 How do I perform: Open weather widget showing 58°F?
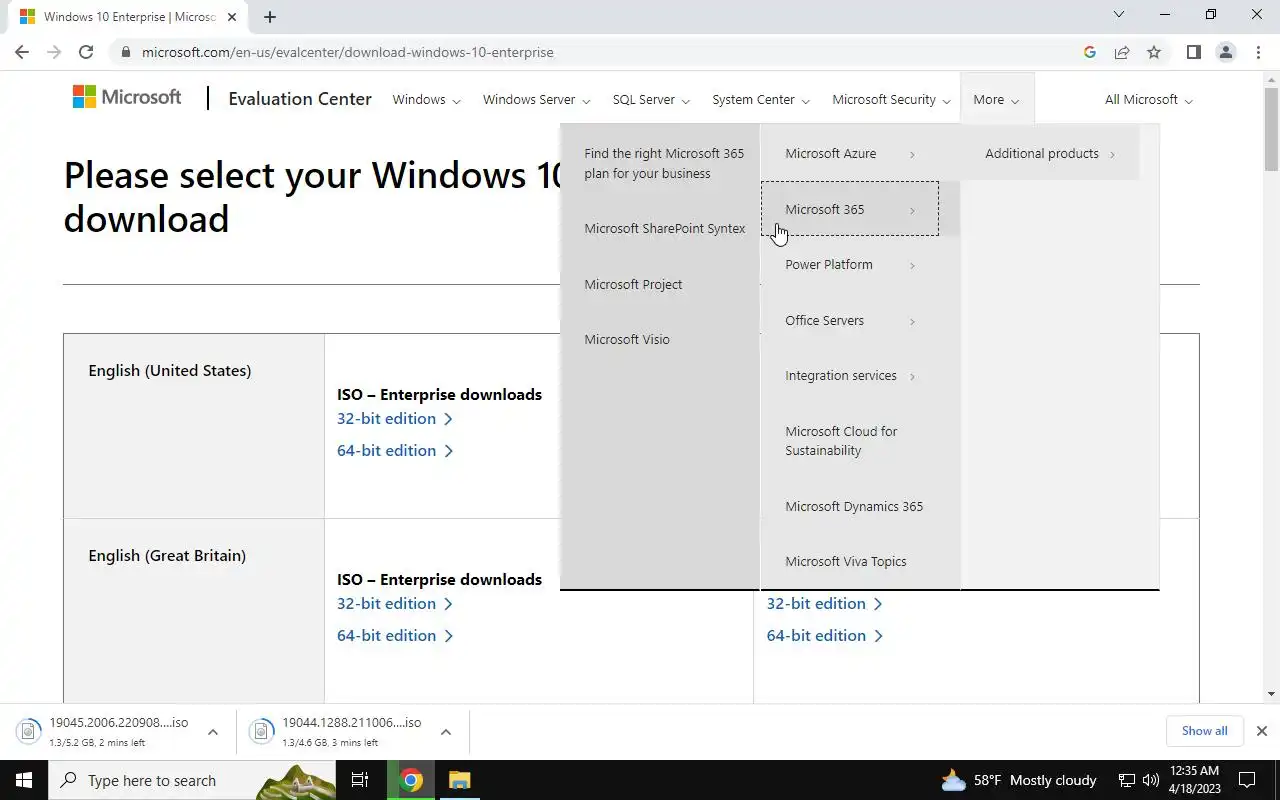tap(1018, 780)
